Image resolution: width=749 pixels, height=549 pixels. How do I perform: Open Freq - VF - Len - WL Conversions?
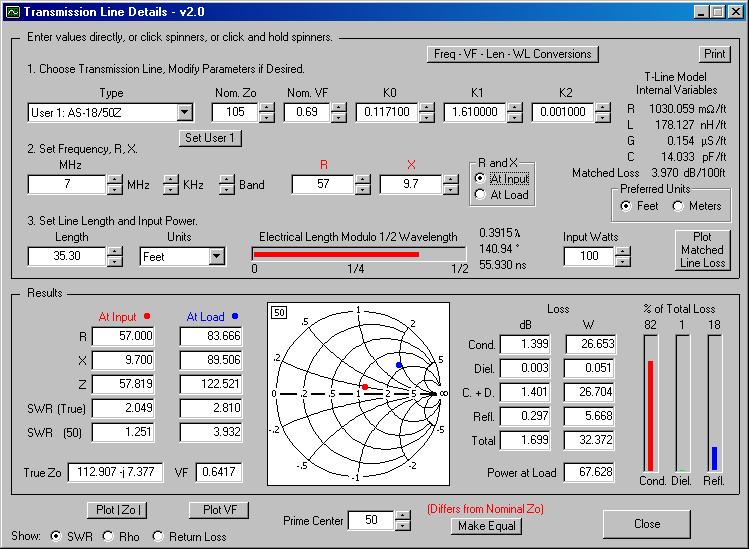tap(511, 53)
